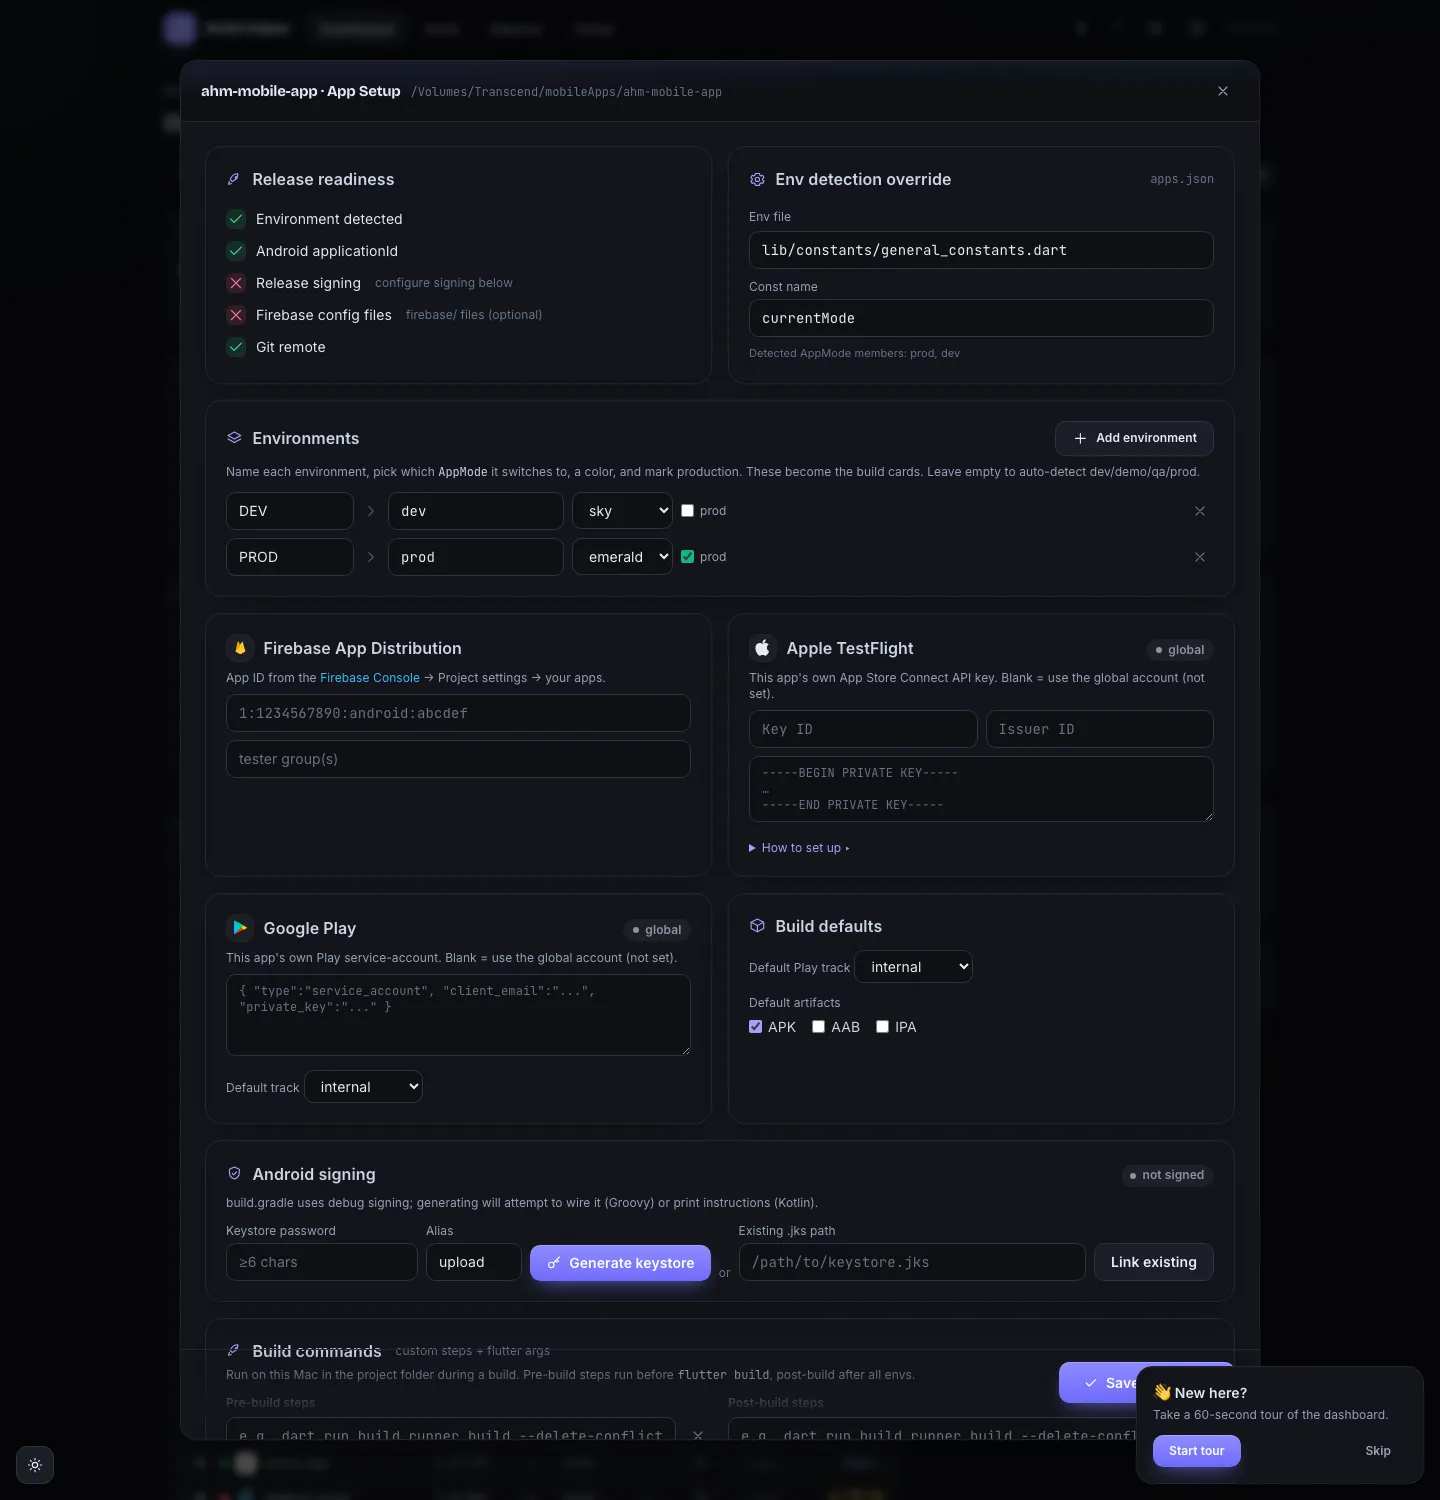The image size is (1440, 1500).
Task: Click the Key ID input field
Action: click(x=863, y=729)
